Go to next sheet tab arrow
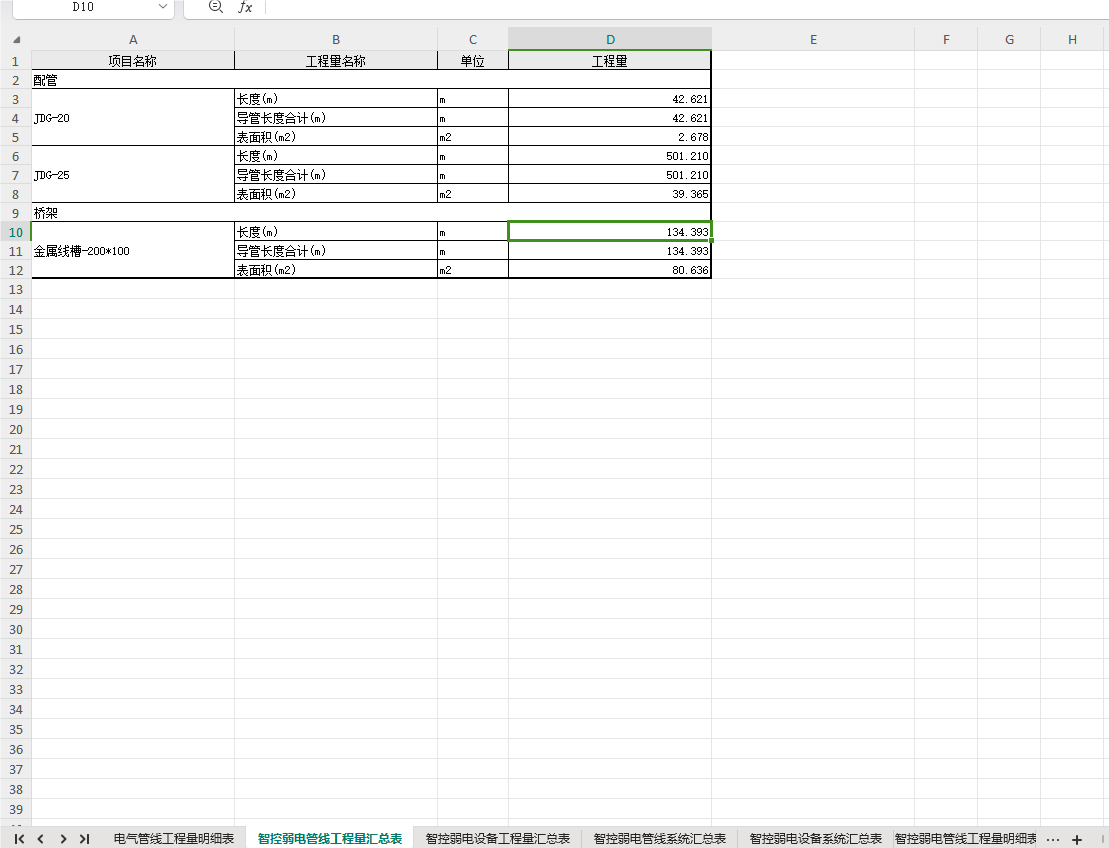 [63, 839]
